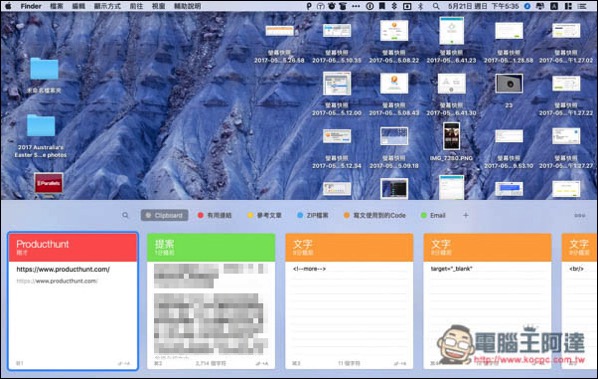Select screenshot file ending 9.53.10

pyautogui.click(x=509, y=149)
